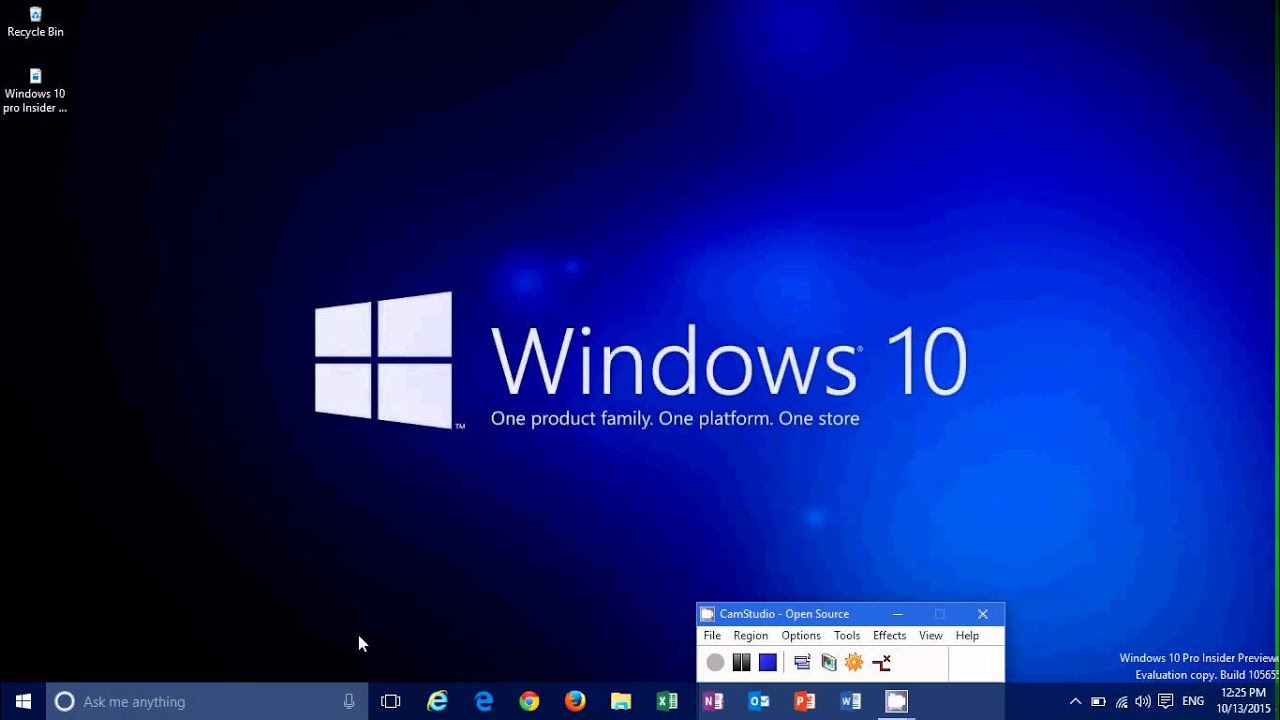The image size is (1280, 720).
Task: Open the Effects menu
Action: [889, 636]
